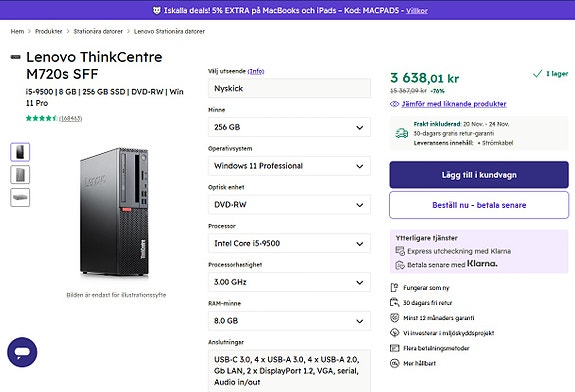Click the Fungerar som ny icon
The width and height of the screenshot is (575, 392).
[x=394, y=287]
